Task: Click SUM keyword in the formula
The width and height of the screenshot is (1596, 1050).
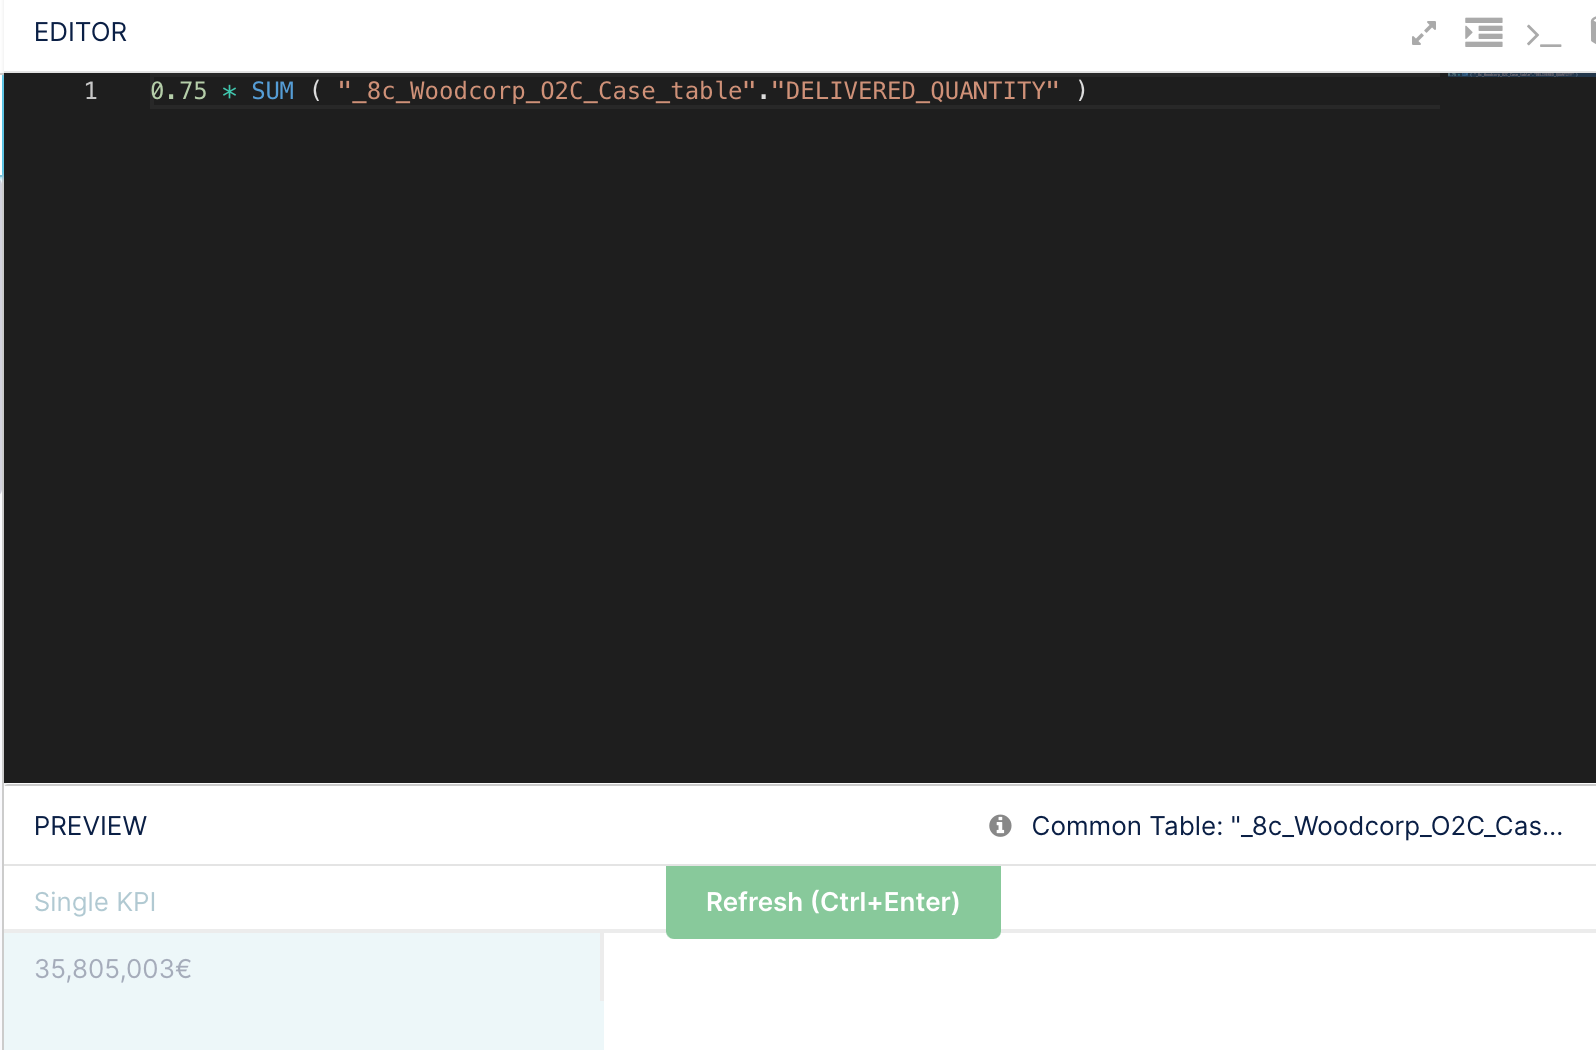Action: (273, 91)
